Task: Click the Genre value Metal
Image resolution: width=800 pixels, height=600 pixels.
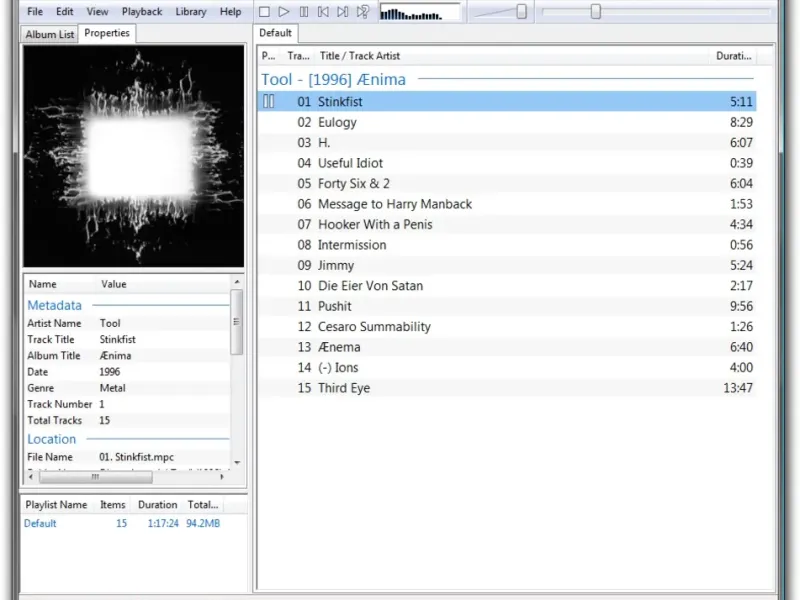Action: point(113,388)
